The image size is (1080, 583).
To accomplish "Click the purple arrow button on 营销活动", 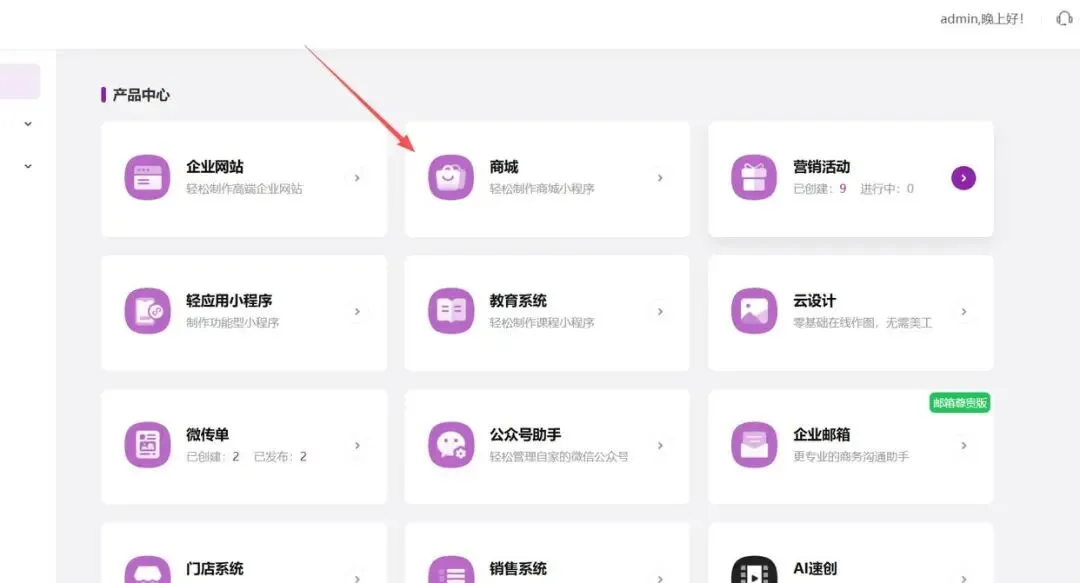I will tap(964, 178).
